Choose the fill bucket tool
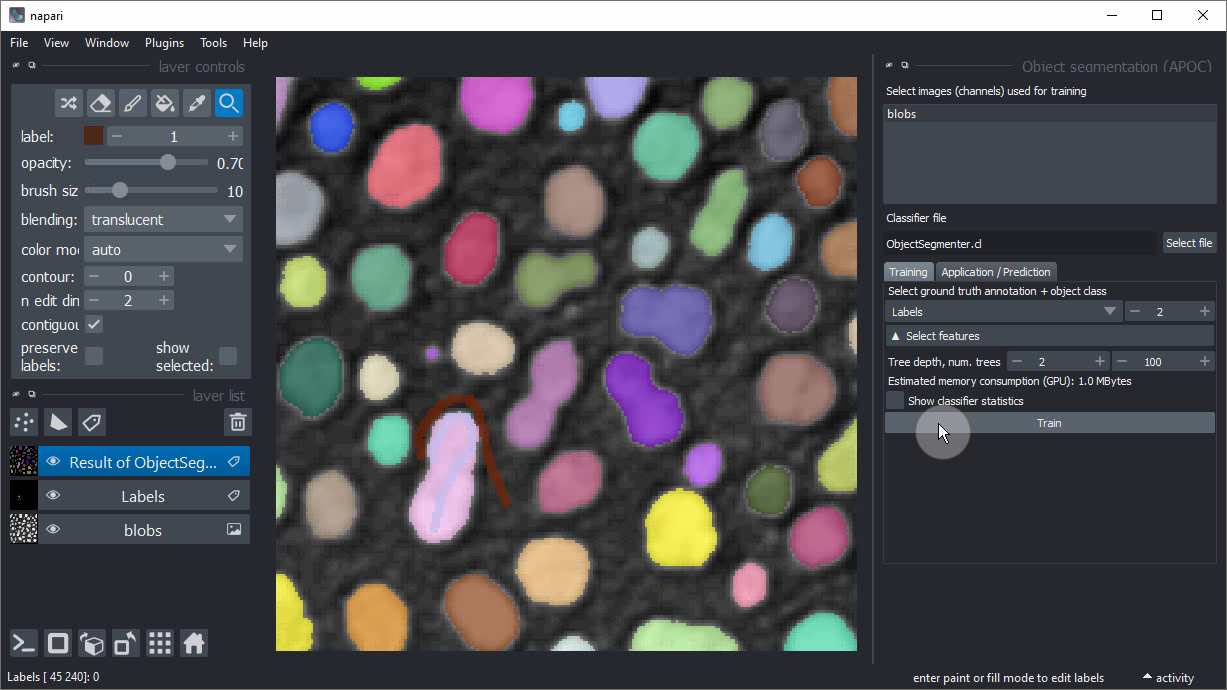The image size is (1227, 690). [164, 103]
